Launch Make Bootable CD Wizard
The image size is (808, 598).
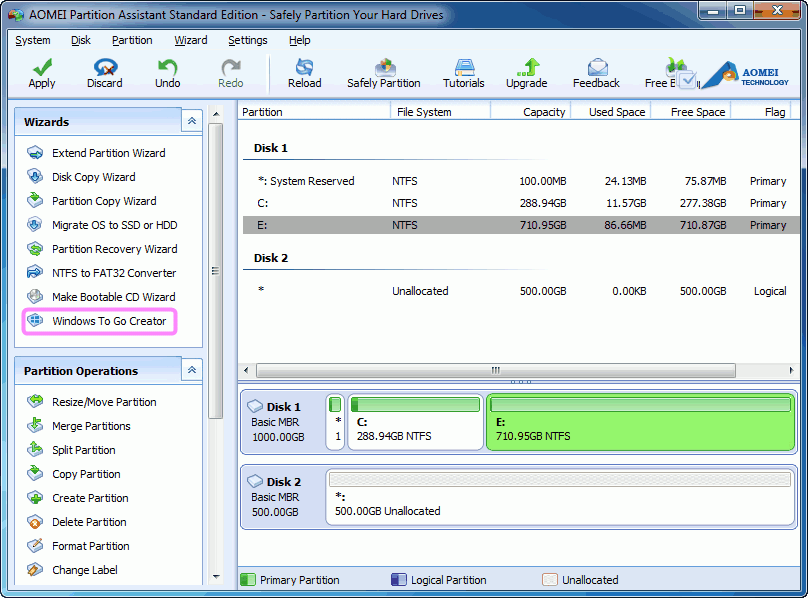(102, 297)
